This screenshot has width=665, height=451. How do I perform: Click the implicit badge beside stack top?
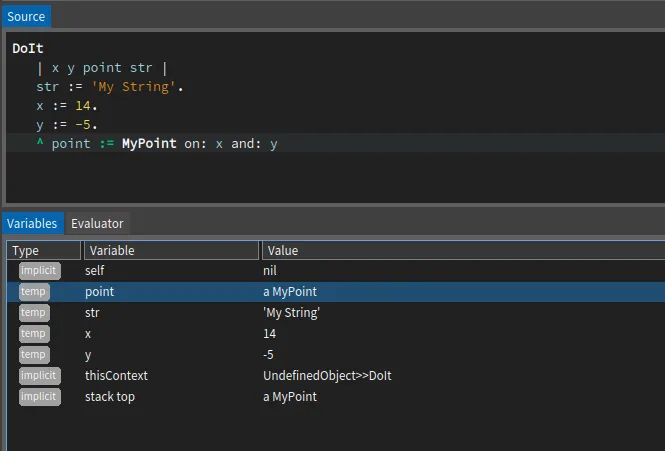click(x=39, y=397)
